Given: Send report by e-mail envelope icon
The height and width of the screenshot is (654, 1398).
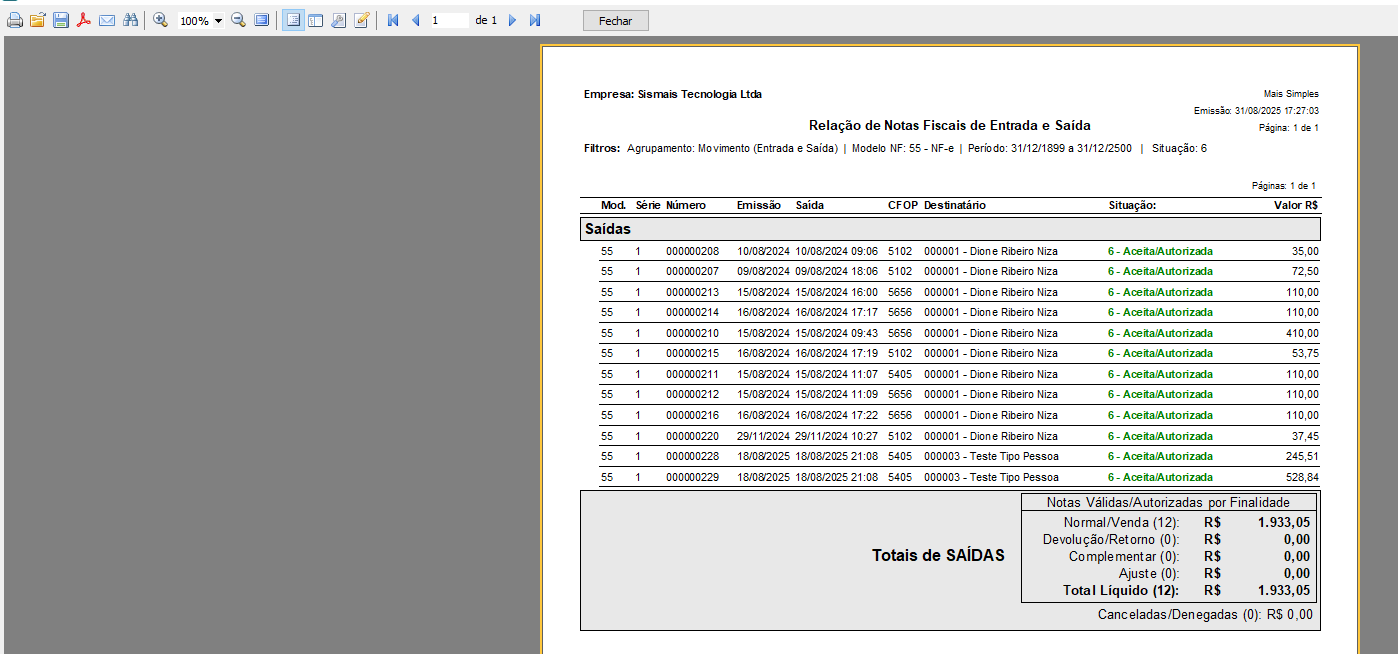Looking at the screenshot, I should tap(107, 20).
